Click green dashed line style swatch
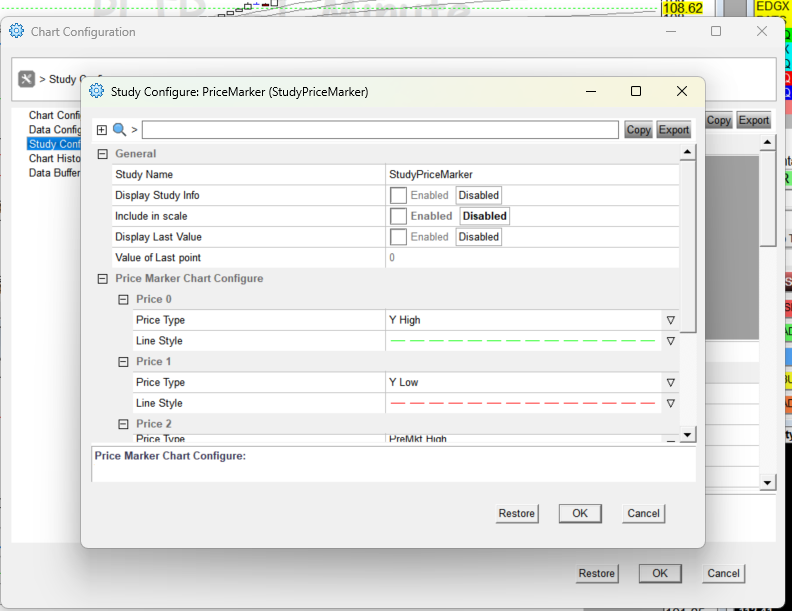Viewport: 792px width, 611px height. coord(523,341)
